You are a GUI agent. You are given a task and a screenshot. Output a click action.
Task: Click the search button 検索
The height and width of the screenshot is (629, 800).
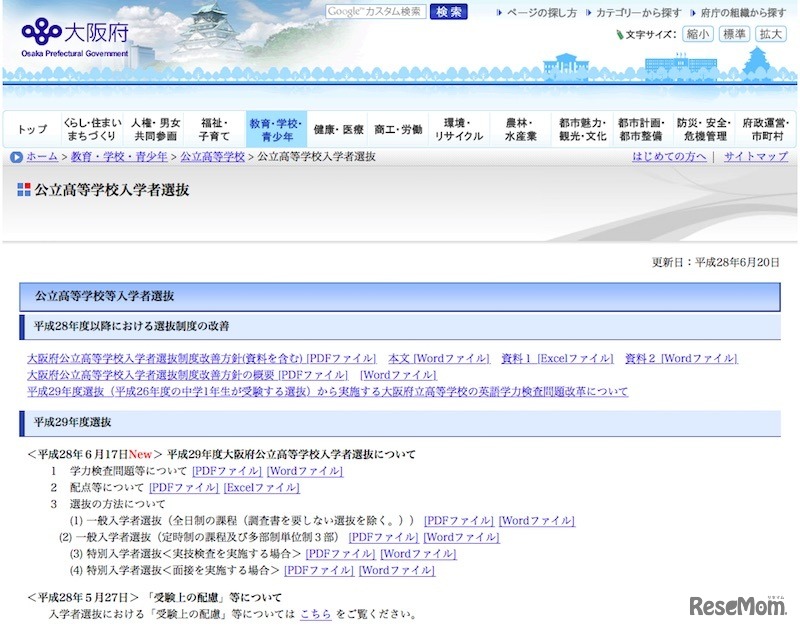point(449,12)
